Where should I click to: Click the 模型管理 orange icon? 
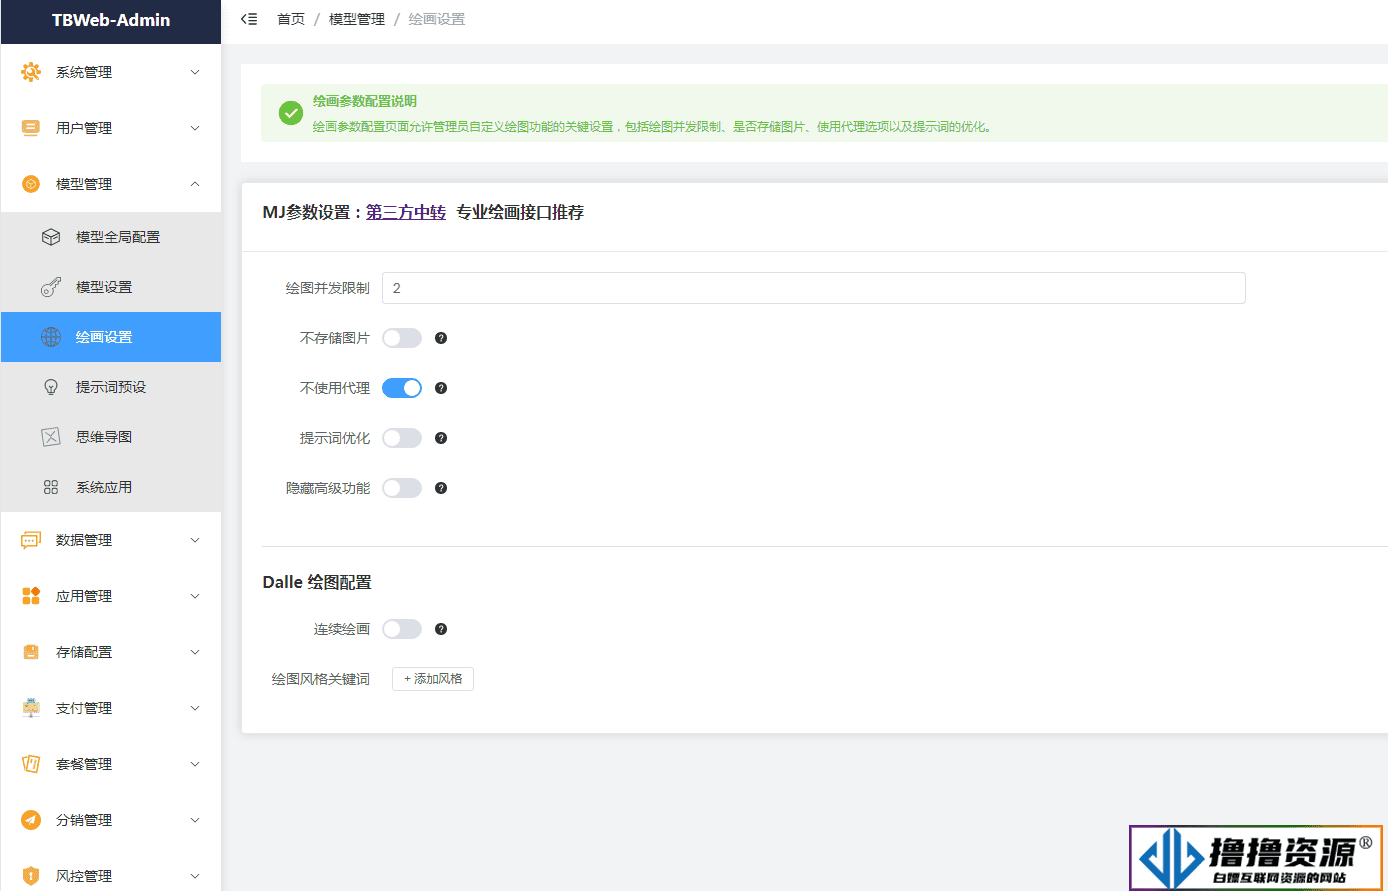[31, 184]
